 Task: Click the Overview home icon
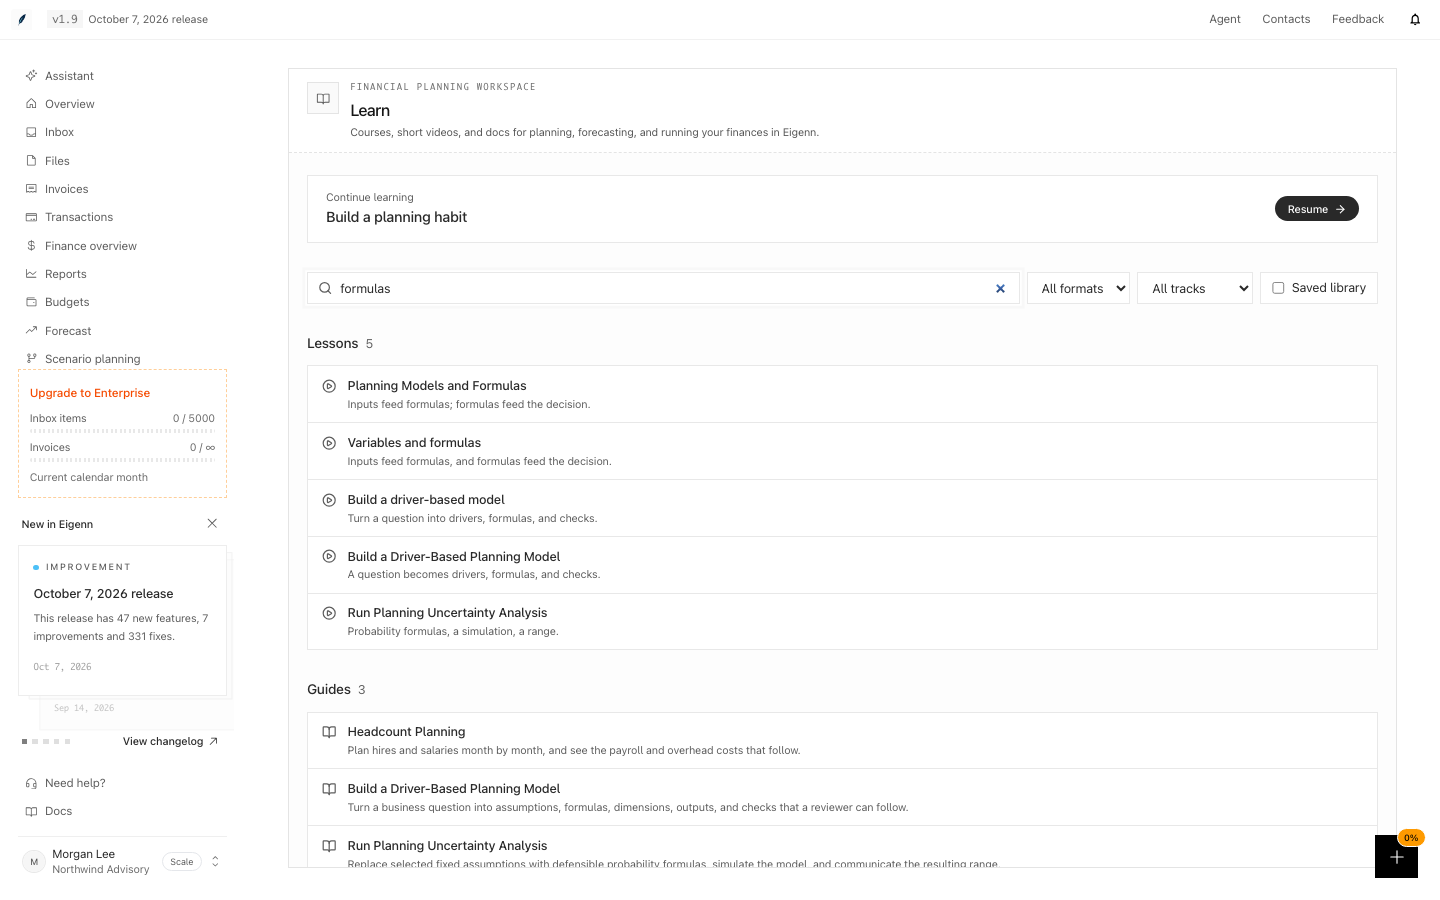point(32,104)
